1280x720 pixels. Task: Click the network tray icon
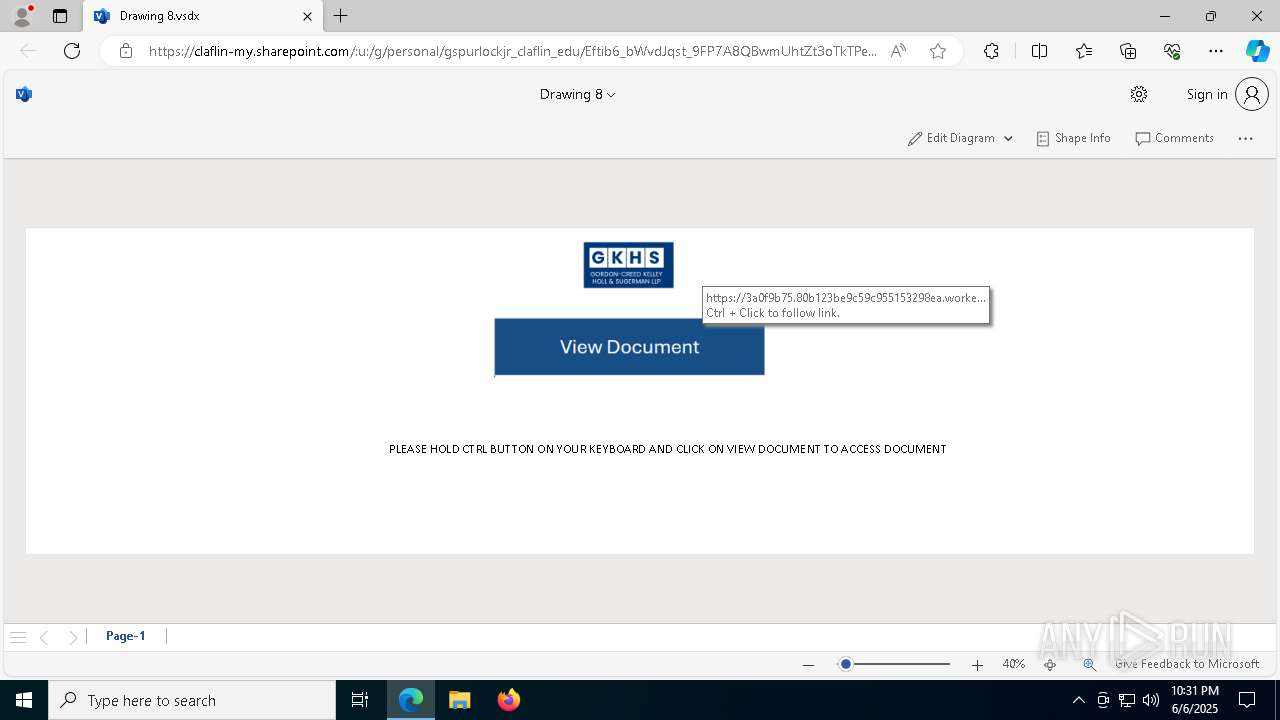[1126, 700]
